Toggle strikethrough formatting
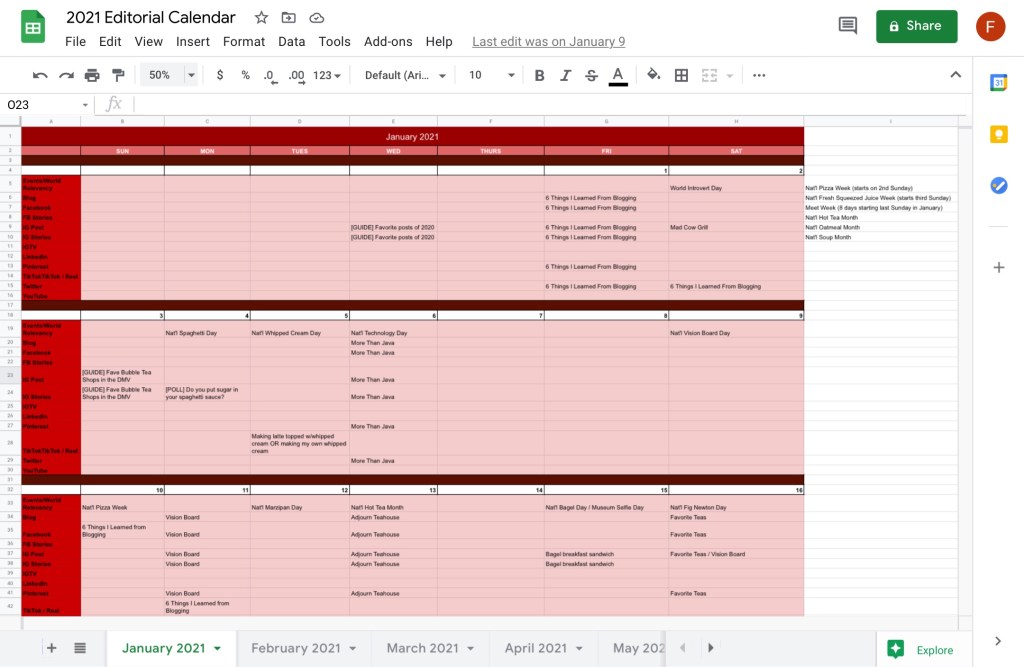Viewport: 1024px width, 667px height. pos(591,75)
